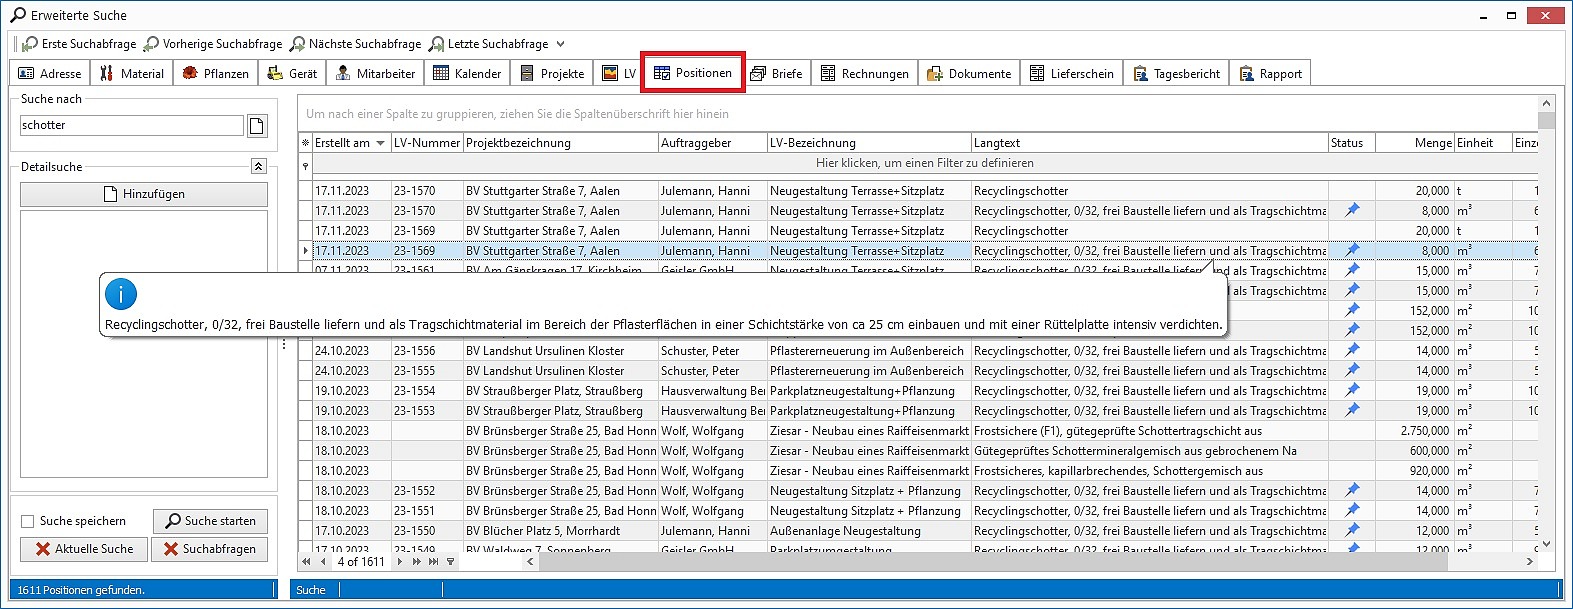Click the Einheit column header

[x=1483, y=143]
